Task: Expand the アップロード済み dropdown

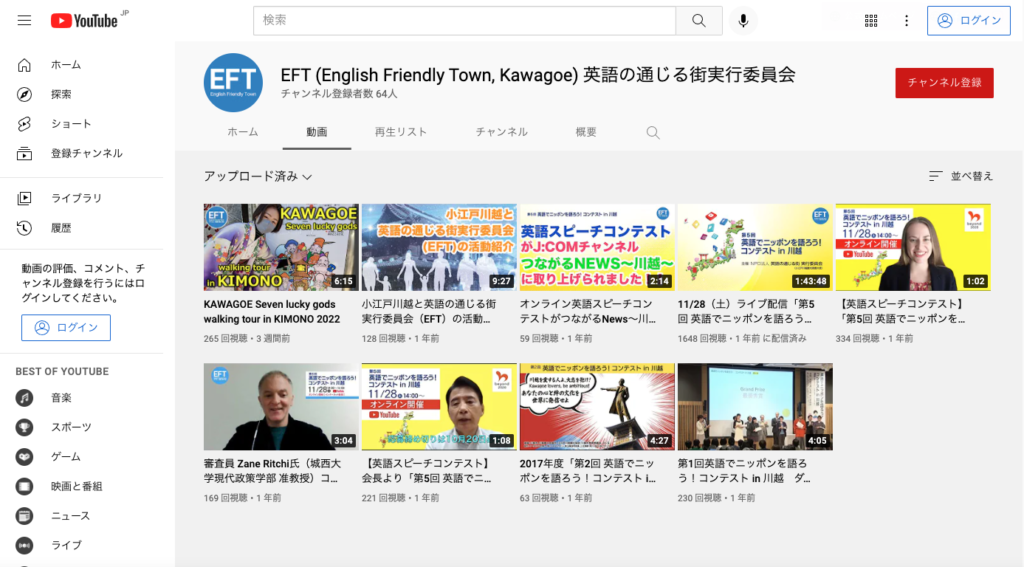Action: point(257,176)
